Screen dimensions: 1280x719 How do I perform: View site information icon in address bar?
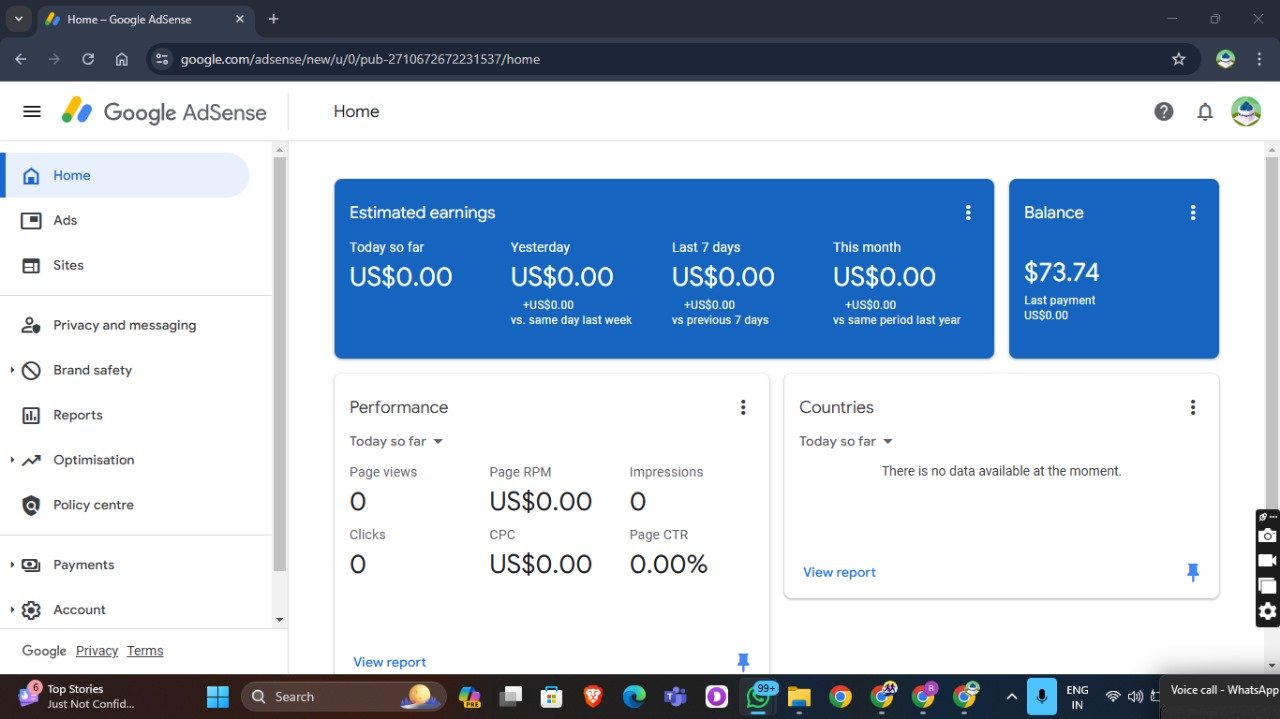[x=163, y=59]
